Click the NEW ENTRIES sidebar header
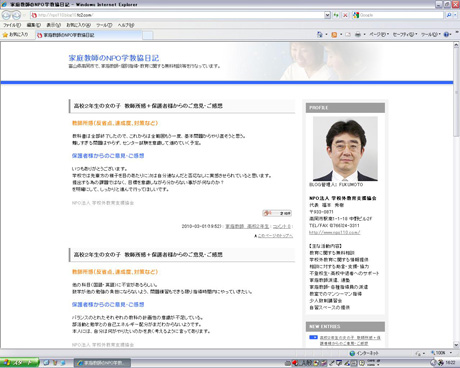The width and height of the screenshot is (460, 368). pos(345,326)
